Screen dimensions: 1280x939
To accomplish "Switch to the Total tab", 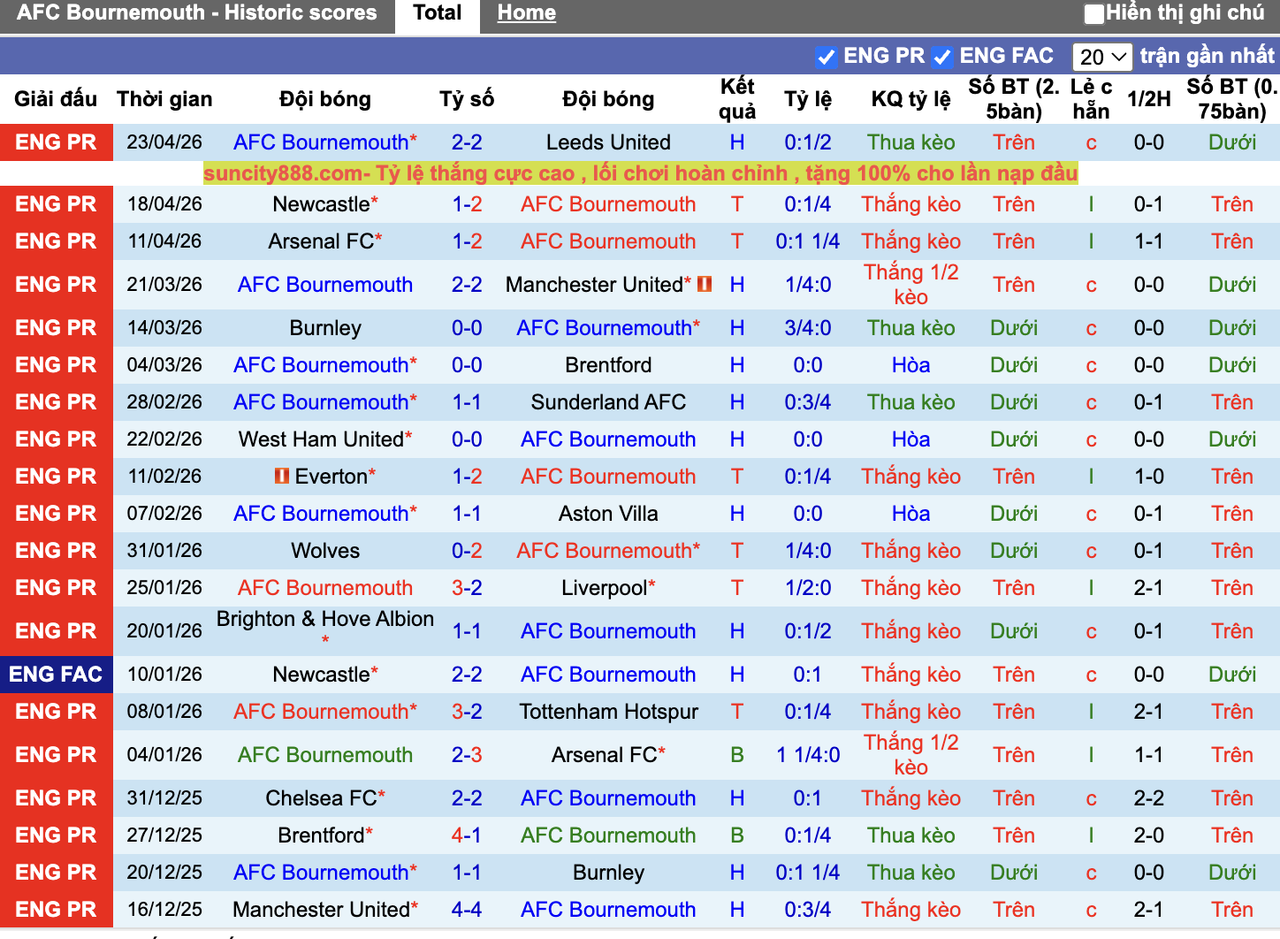I will [437, 14].
